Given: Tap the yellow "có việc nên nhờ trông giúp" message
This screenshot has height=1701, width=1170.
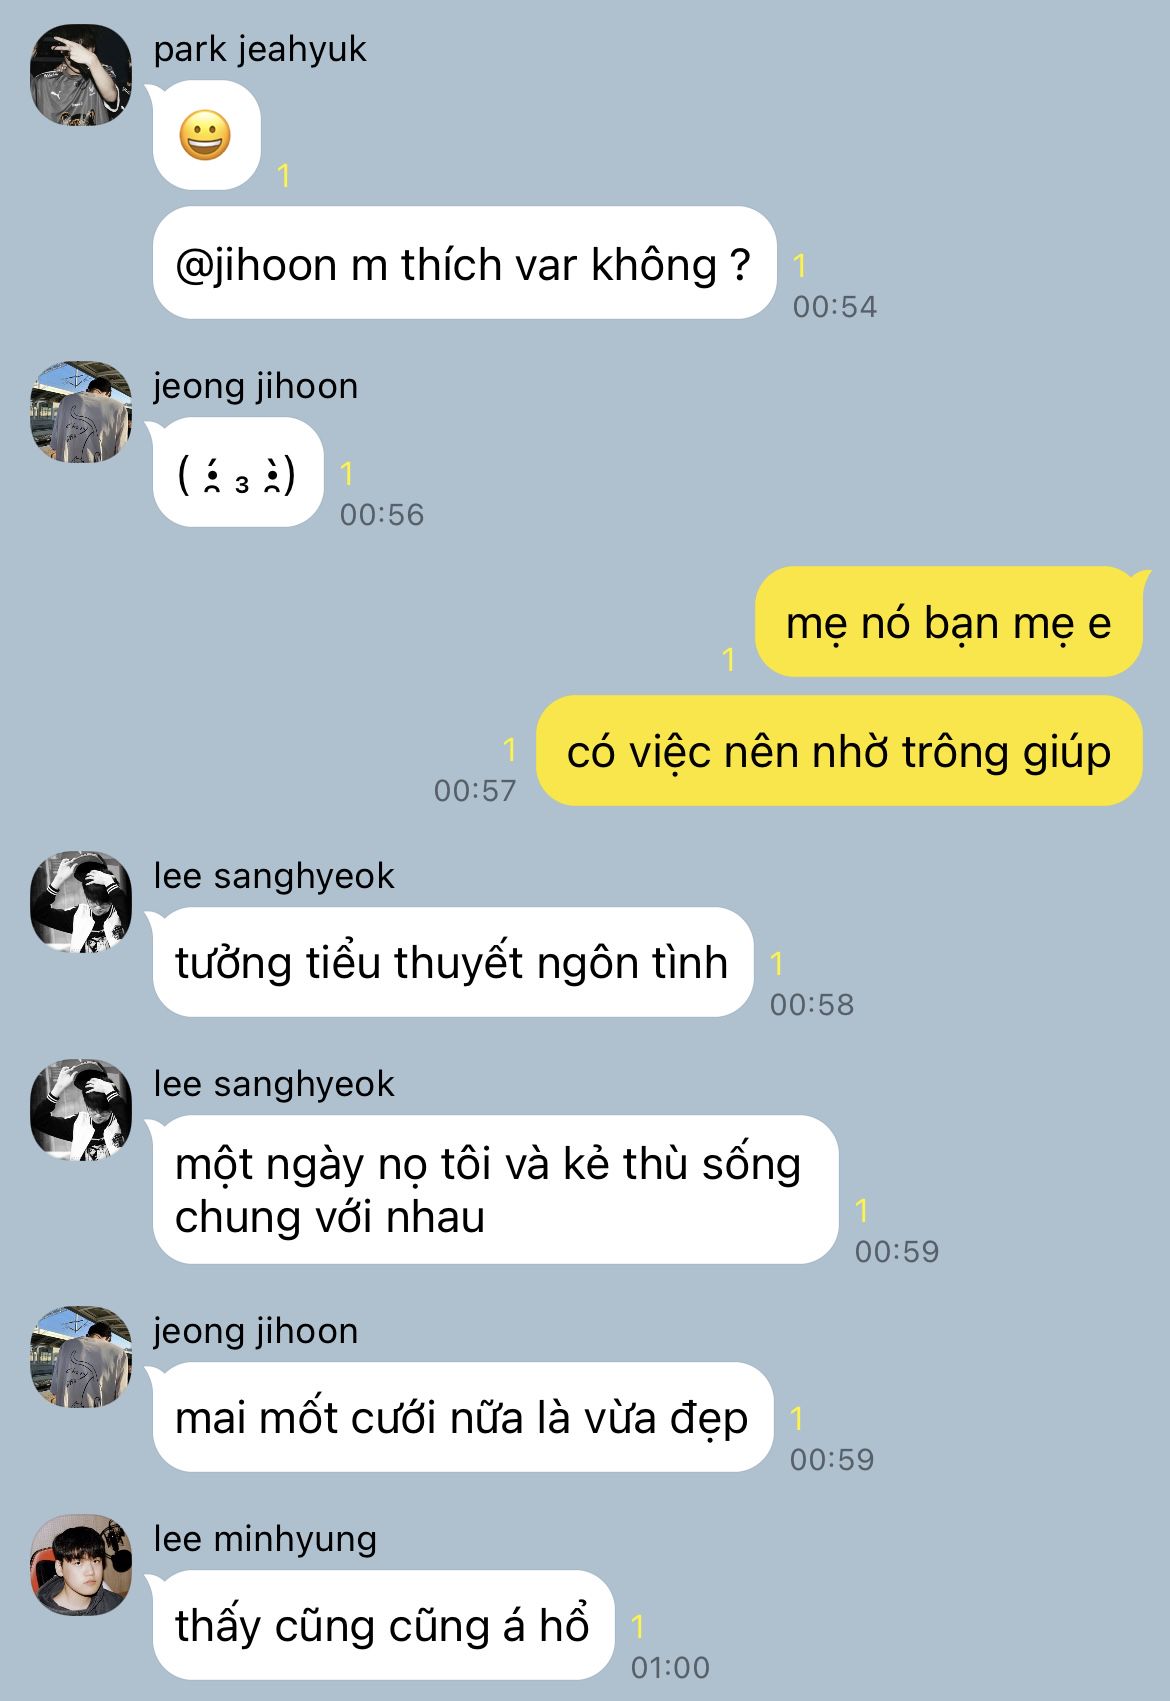Looking at the screenshot, I should coord(839,751).
